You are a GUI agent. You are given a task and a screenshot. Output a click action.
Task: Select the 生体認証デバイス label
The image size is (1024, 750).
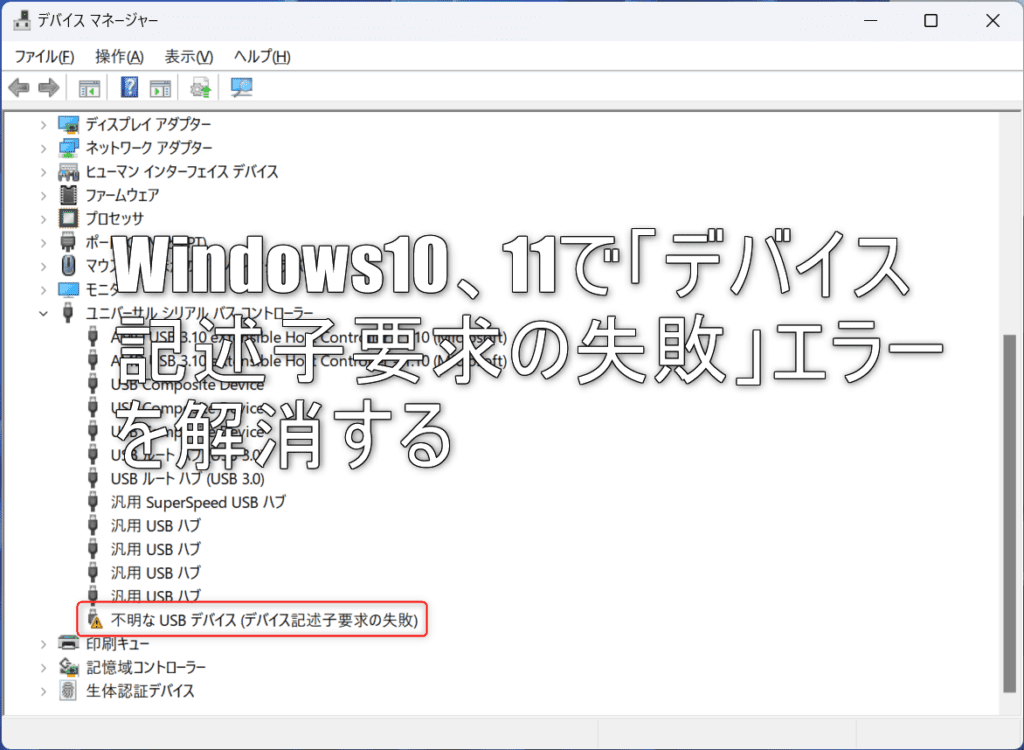(140, 691)
